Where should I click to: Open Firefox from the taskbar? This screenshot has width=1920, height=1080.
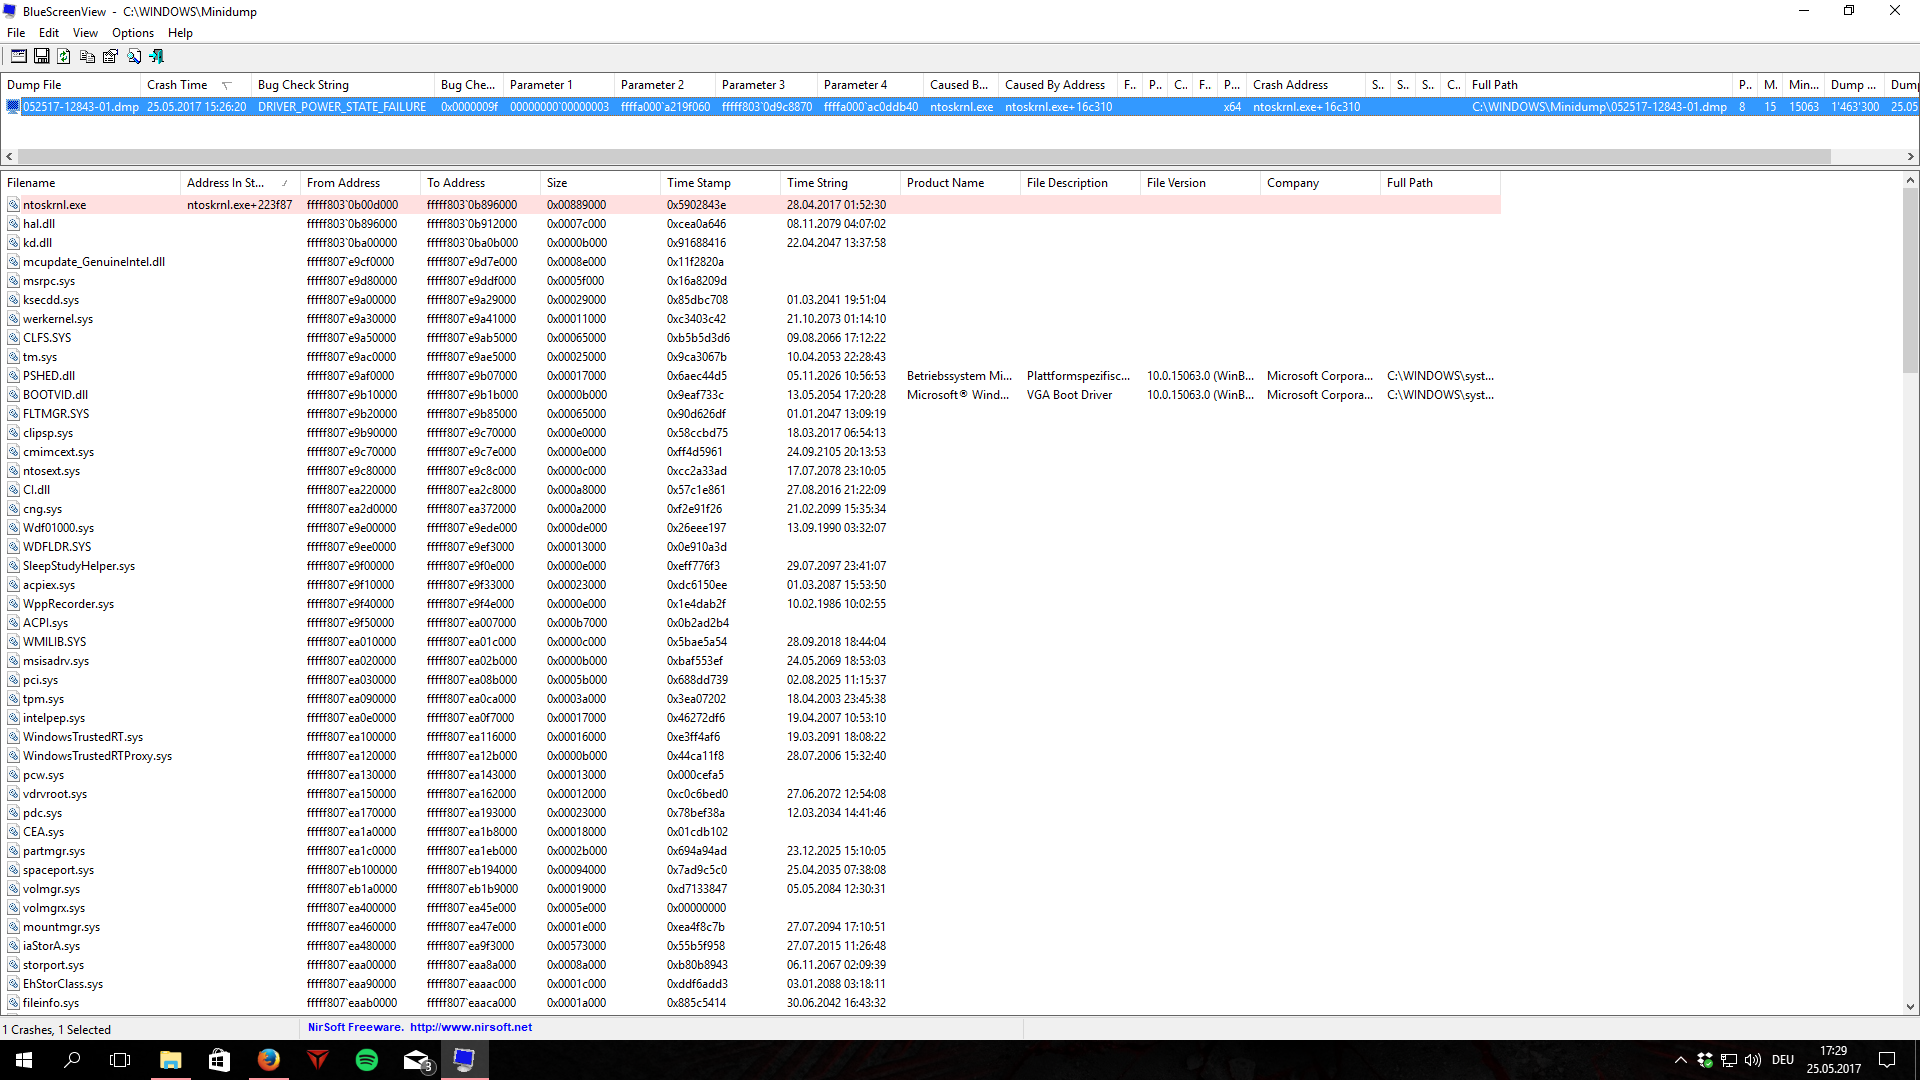tap(269, 1060)
